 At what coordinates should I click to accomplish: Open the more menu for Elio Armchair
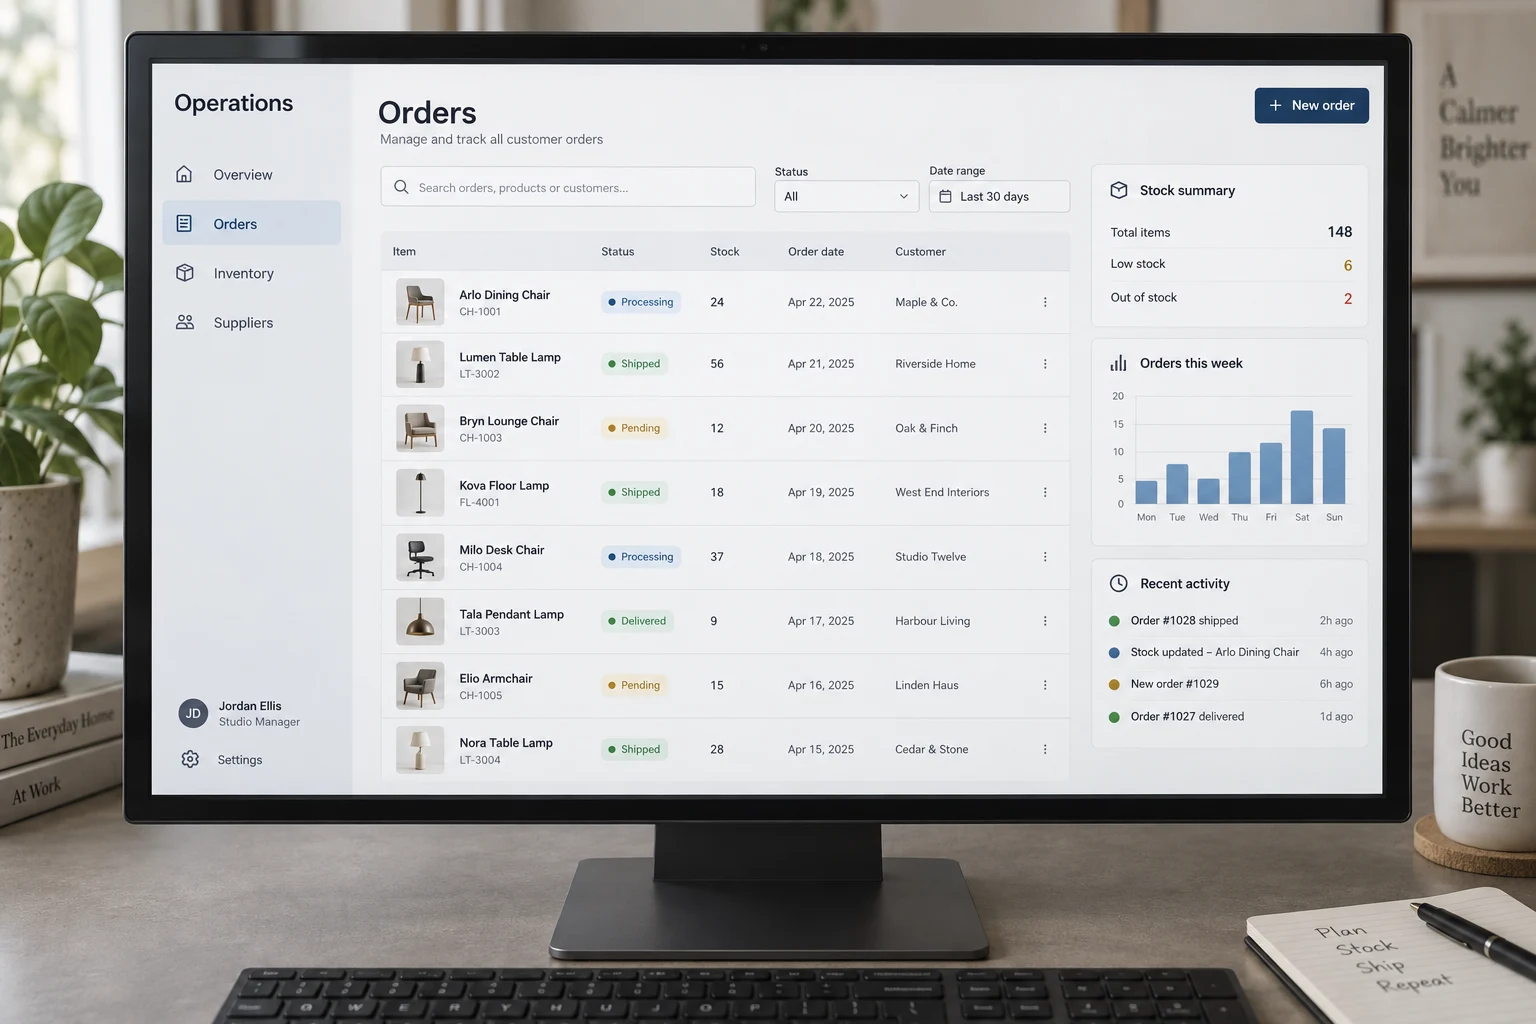(x=1045, y=685)
